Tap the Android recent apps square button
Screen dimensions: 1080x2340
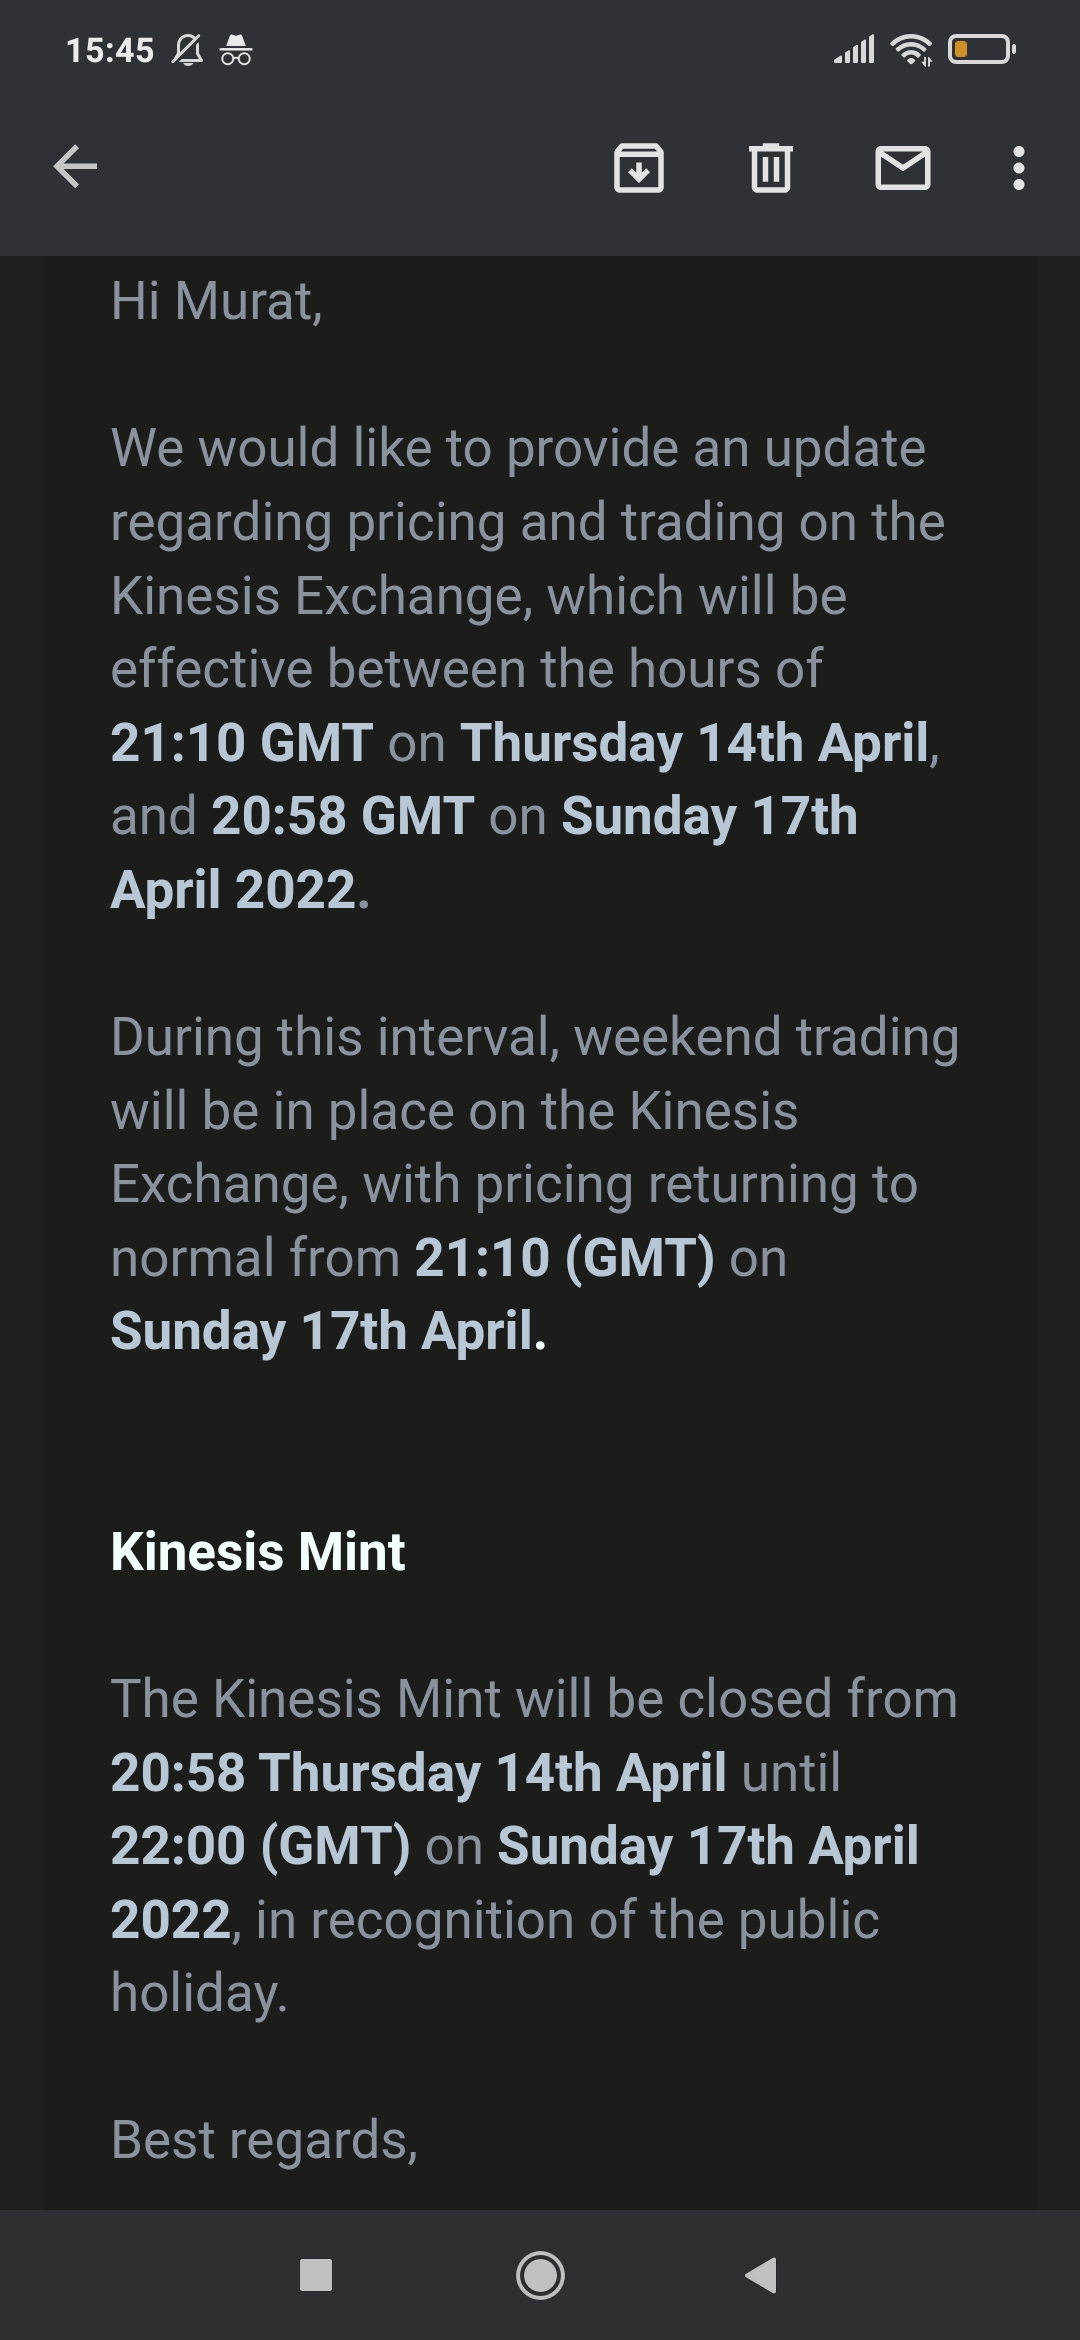pyautogui.click(x=316, y=2275)
